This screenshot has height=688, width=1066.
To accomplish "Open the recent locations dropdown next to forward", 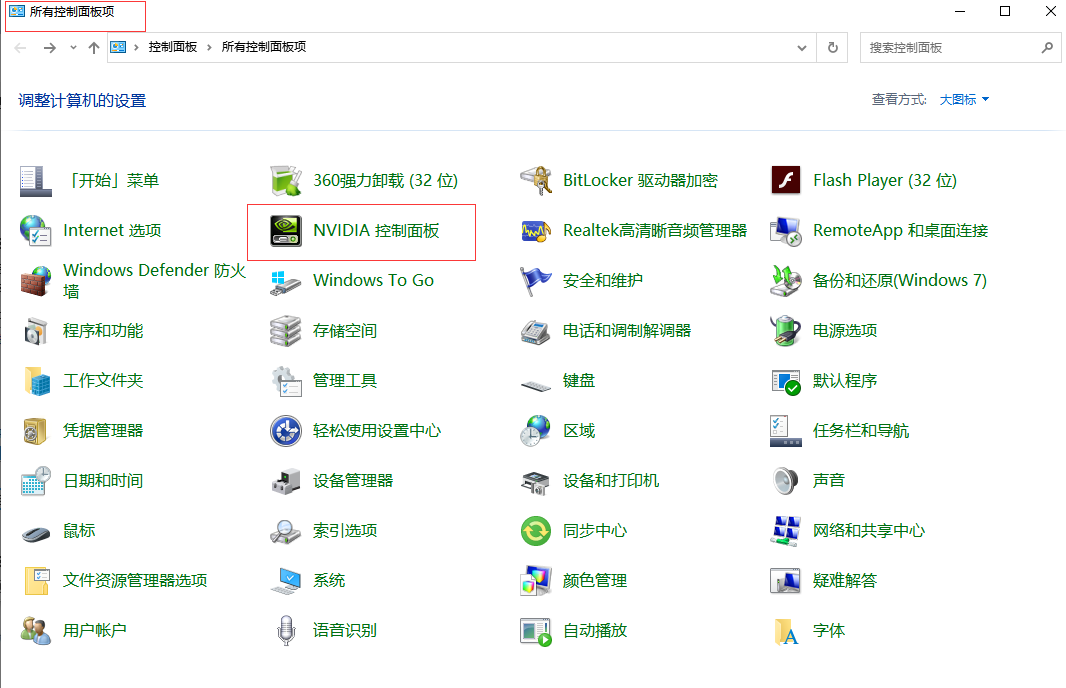I will (74, 47).
